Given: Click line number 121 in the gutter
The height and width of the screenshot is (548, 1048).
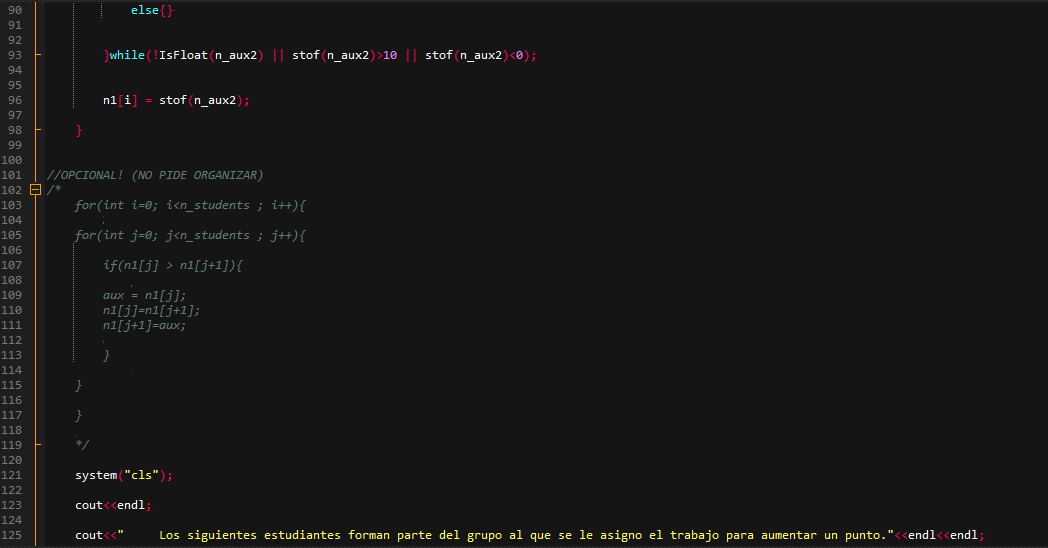Looking at the screenshot, I should [x=11, y=475].
